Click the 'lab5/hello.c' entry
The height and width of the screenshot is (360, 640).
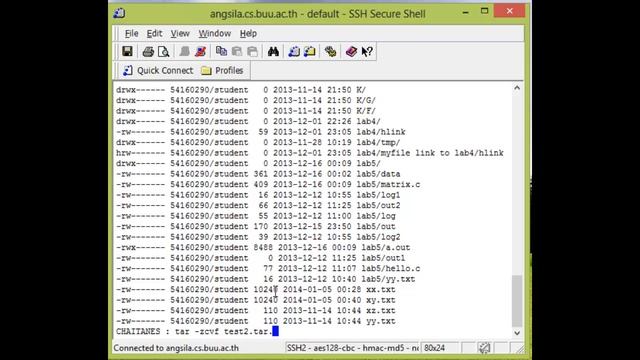[391, 269]
